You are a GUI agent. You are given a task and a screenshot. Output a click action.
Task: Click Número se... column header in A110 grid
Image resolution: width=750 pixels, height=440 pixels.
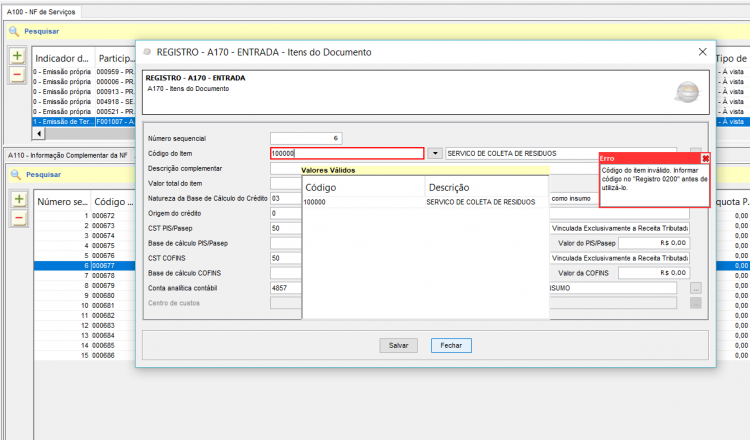pyautogui.click(x=62, y=202)
